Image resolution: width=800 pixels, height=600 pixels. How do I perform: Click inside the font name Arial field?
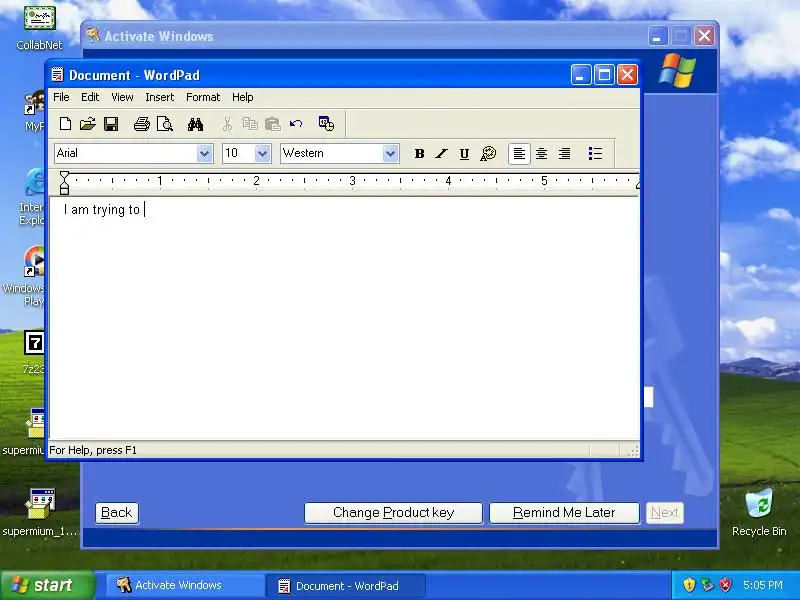click(126, 154)
